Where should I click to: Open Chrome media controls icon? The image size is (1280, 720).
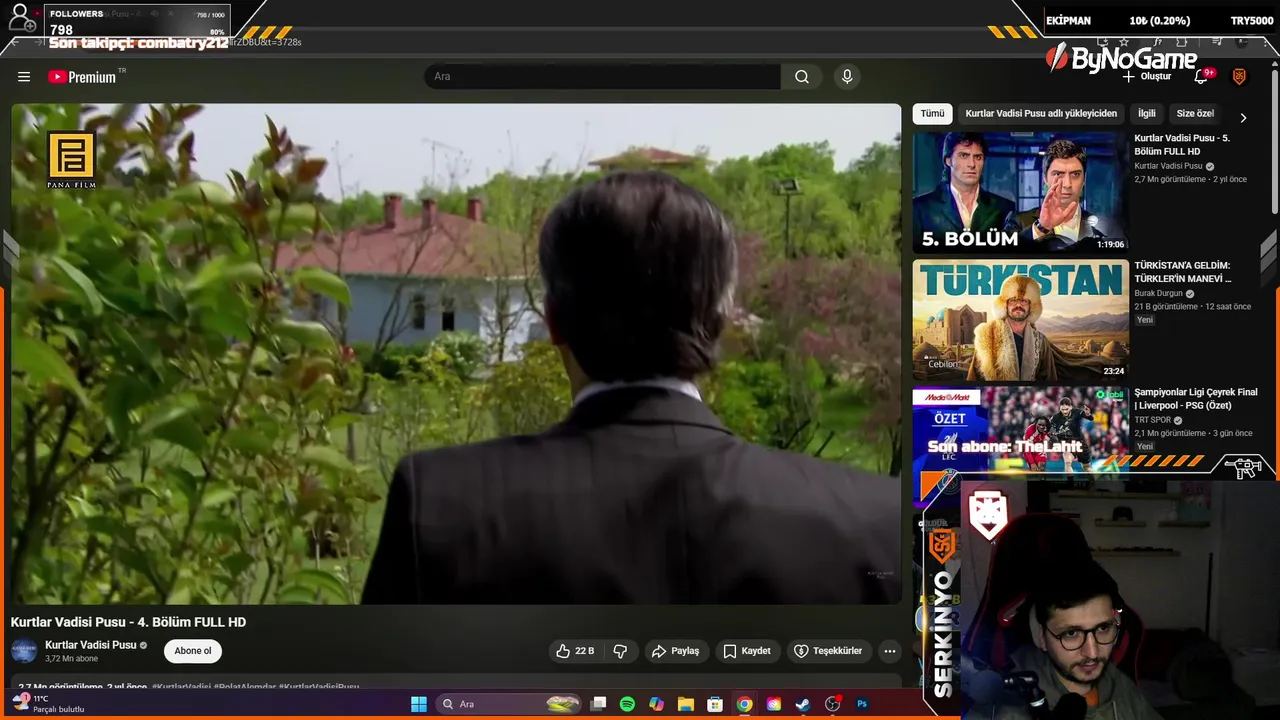point(1216,42)
